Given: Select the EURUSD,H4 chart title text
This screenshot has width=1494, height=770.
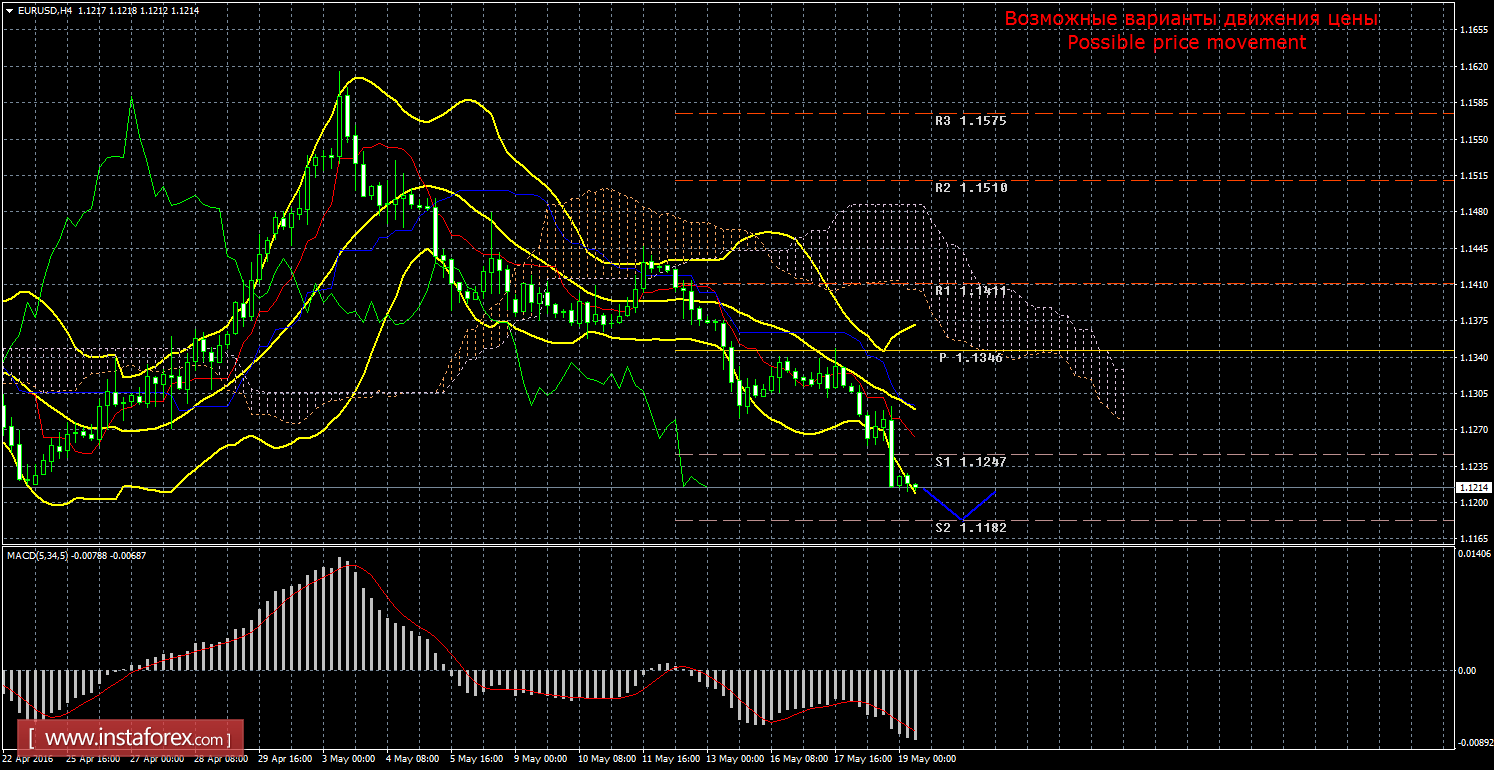Looking at the screenshot, I should 45,9.
